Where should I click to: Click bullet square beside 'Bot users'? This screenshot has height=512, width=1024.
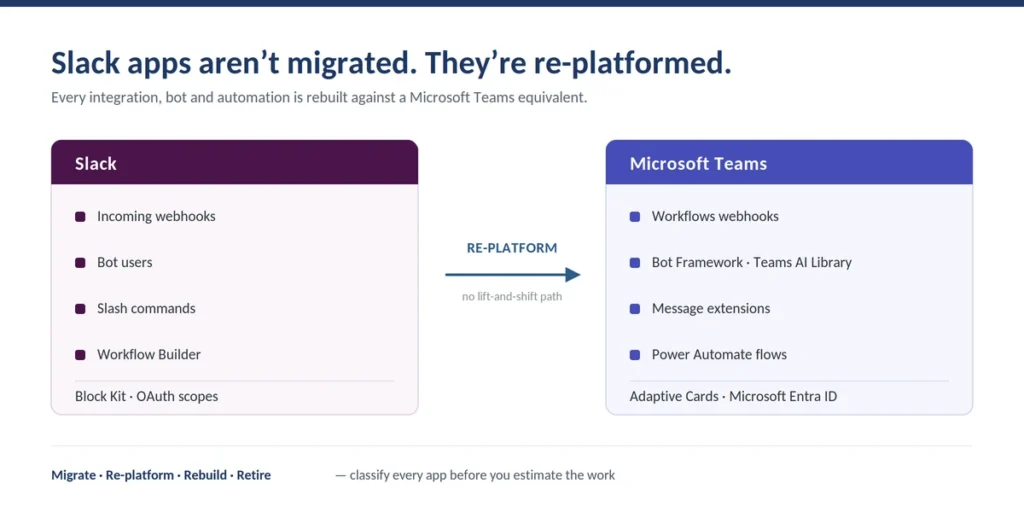[80, 263]
